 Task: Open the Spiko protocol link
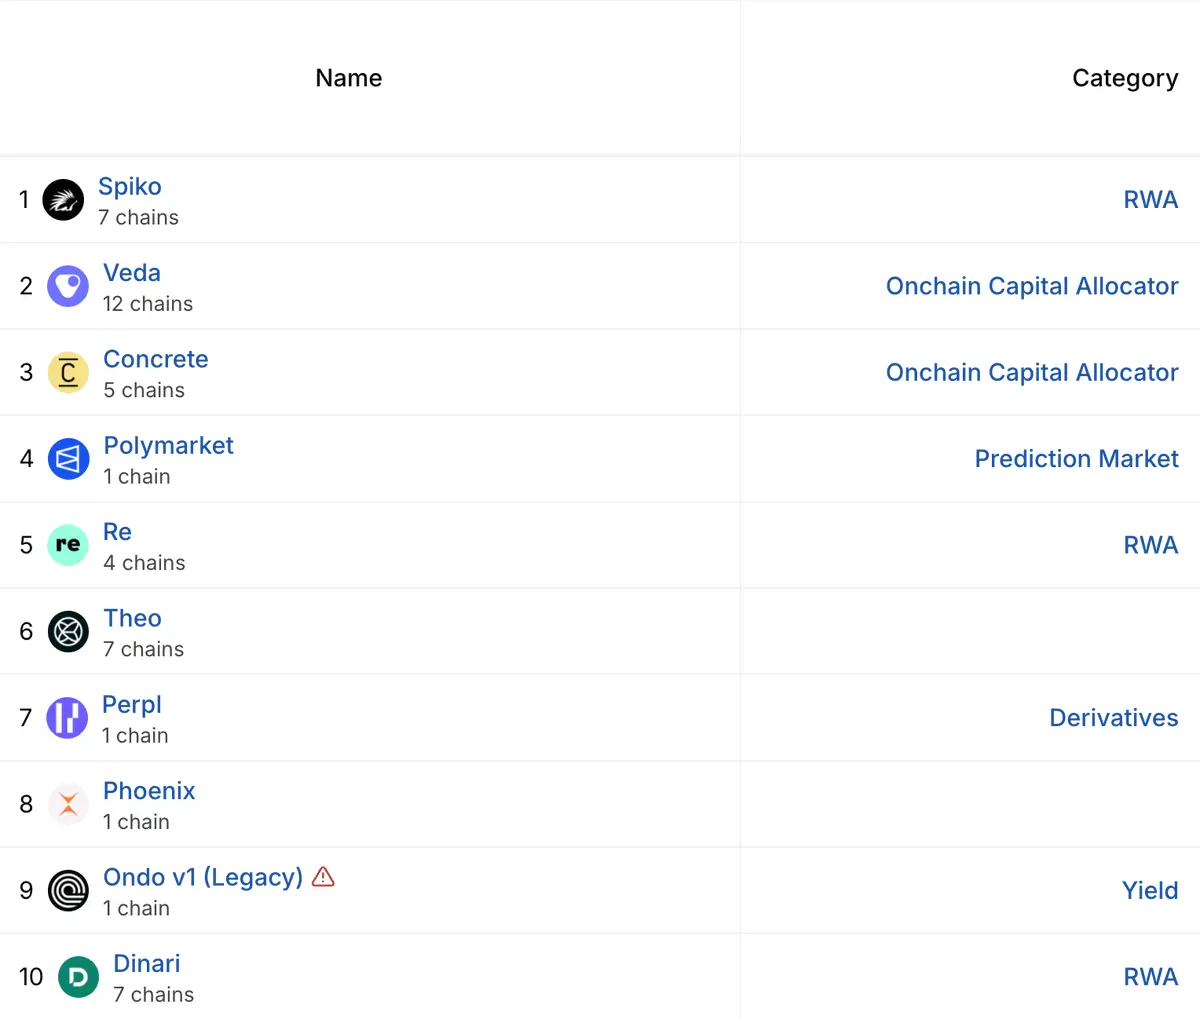tap(130, 187)
